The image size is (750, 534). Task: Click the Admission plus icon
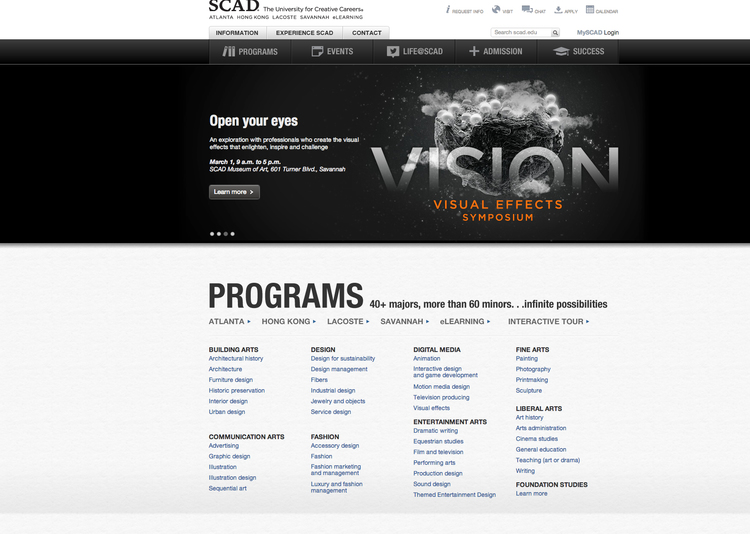[x=474, y=51]
